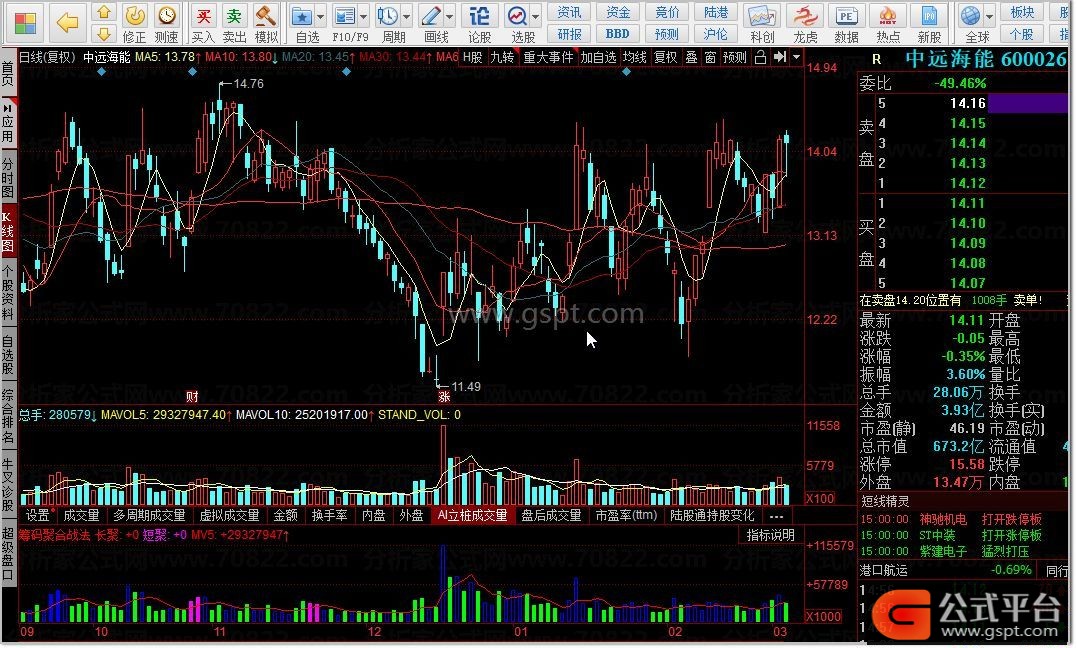Viewport: 1077px width, 648px height.
Task: Open the 个股资料 sidebar tab
Action: pos(8,292)
